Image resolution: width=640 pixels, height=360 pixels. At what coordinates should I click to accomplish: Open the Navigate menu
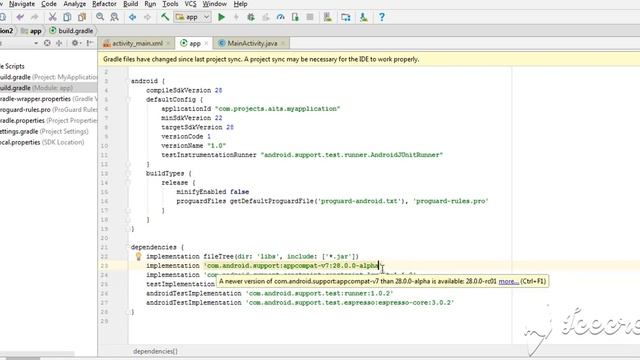(x=22, y=4)
